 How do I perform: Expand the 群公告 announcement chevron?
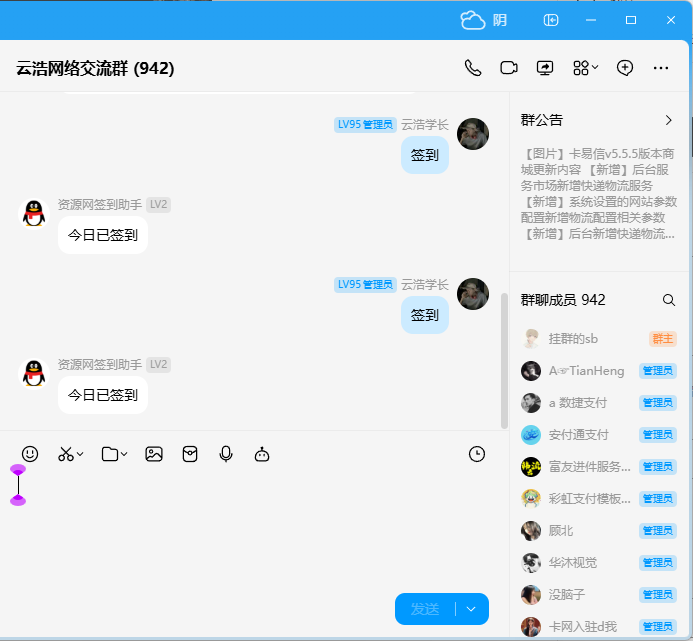(669, 120)
